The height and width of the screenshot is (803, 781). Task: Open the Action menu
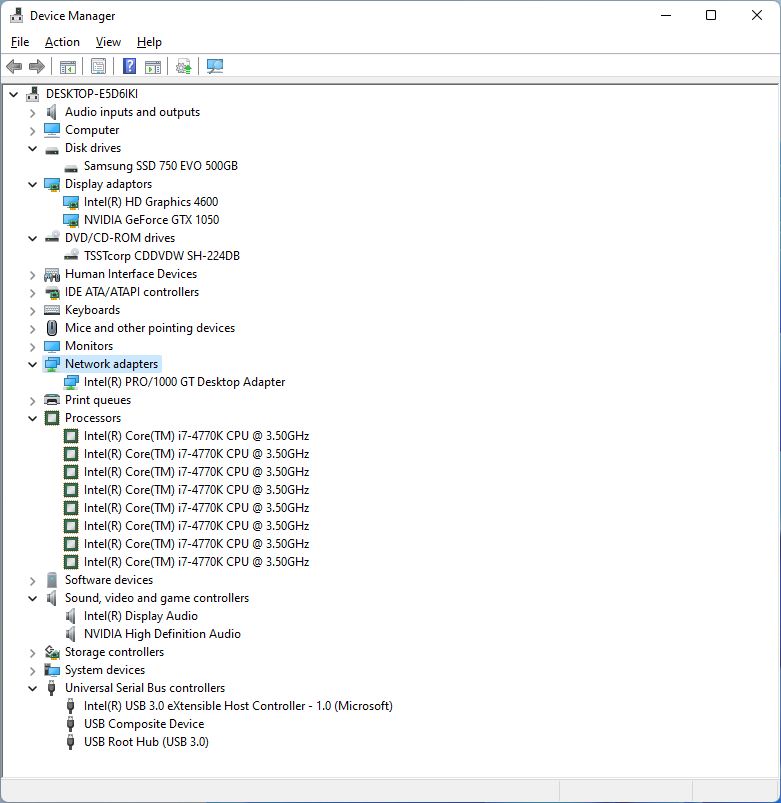pyautogui.click(x=62, y=42)
